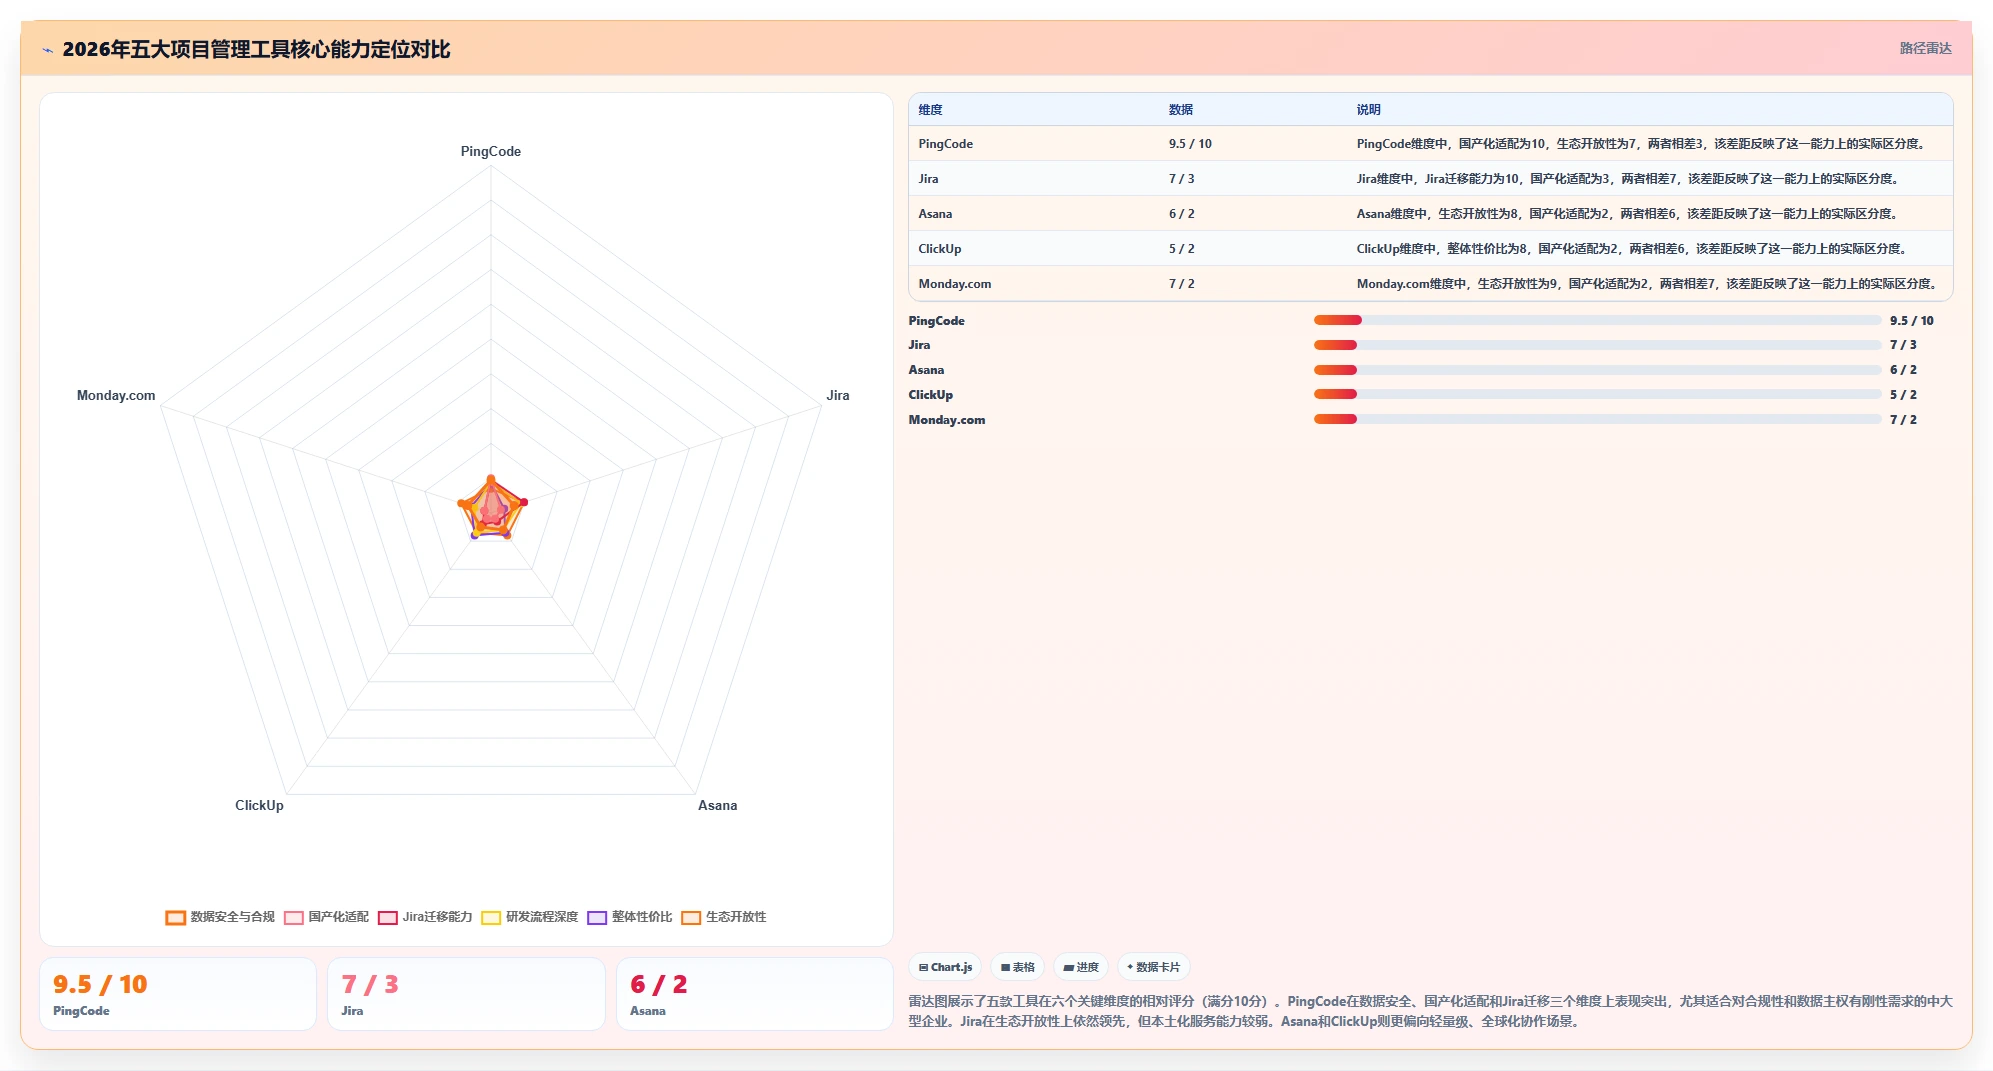Image resolution: width=1993 pixels, height=1071 pixels.
Task: Click table value 7 / 3
Action: [x=1181, y=179]
